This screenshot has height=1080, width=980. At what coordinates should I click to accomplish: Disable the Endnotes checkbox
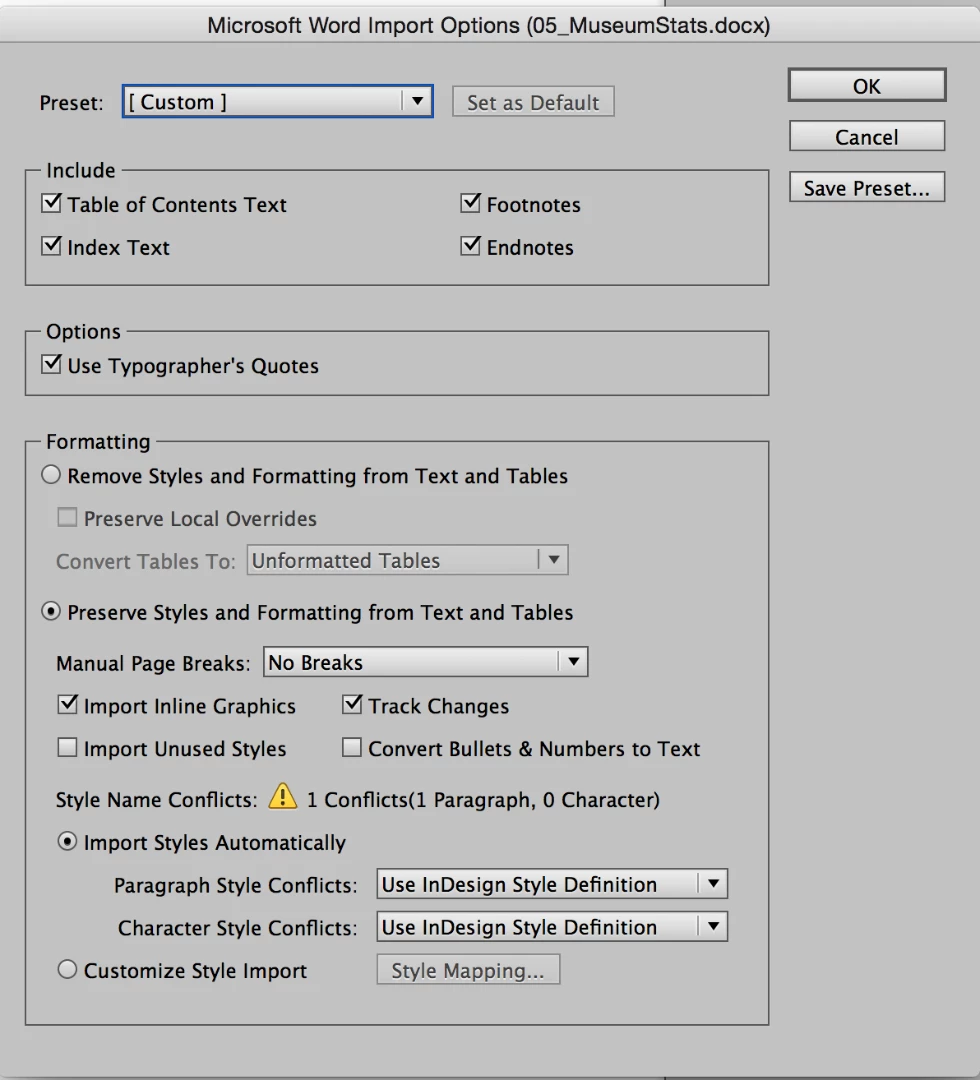[470, 247]
